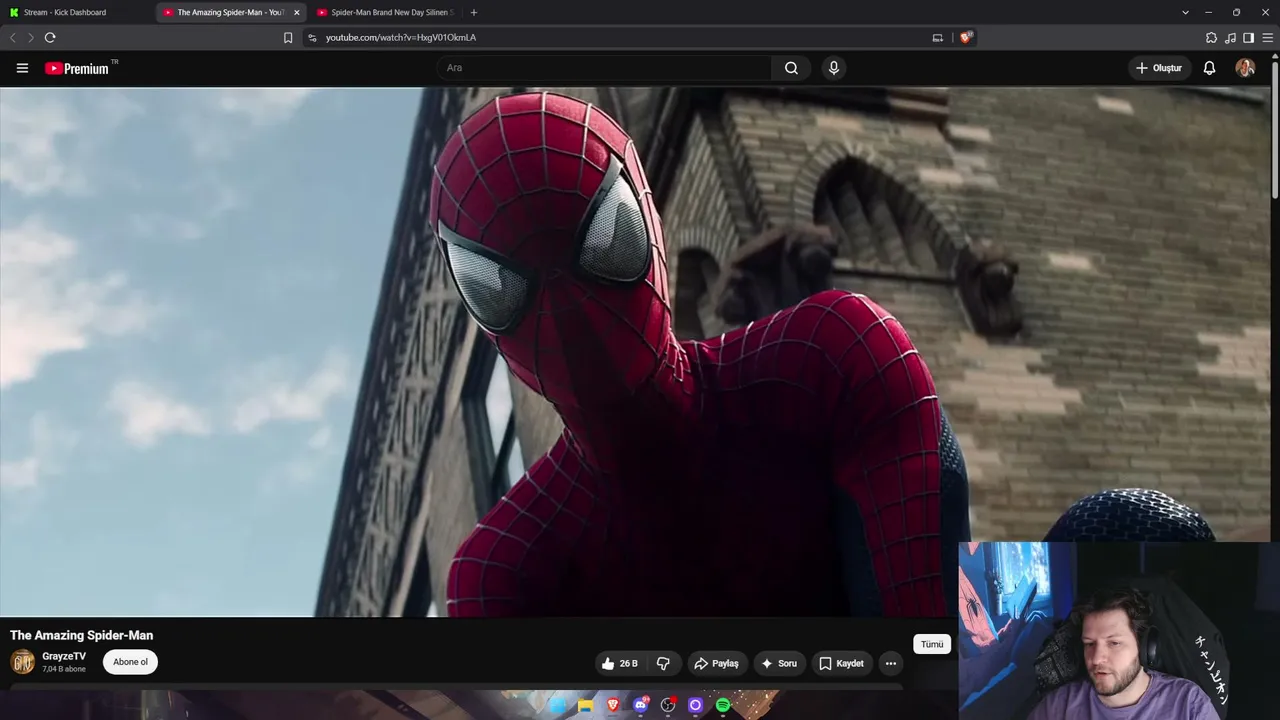Save video with Kaydet button
This screenshot has width=1280, height=720.
click(841, 663)
